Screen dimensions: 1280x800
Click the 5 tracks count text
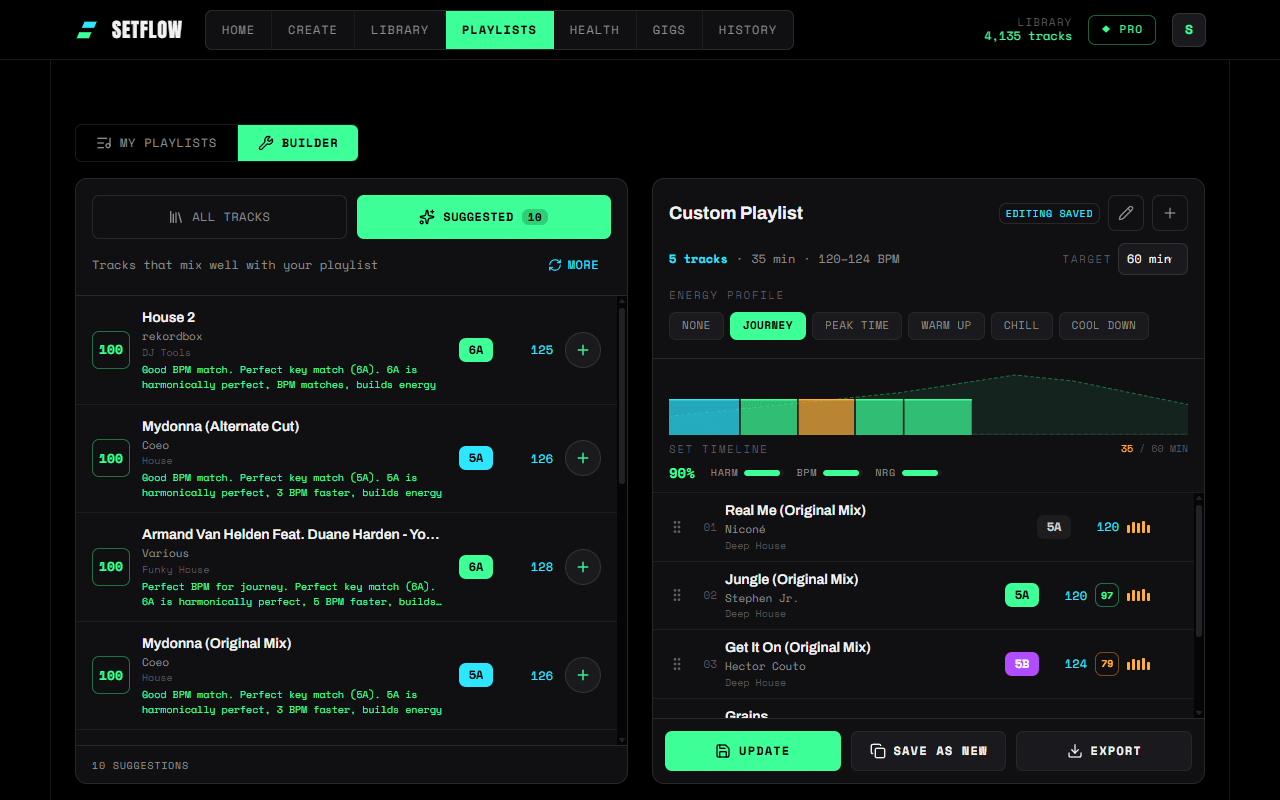698,259
